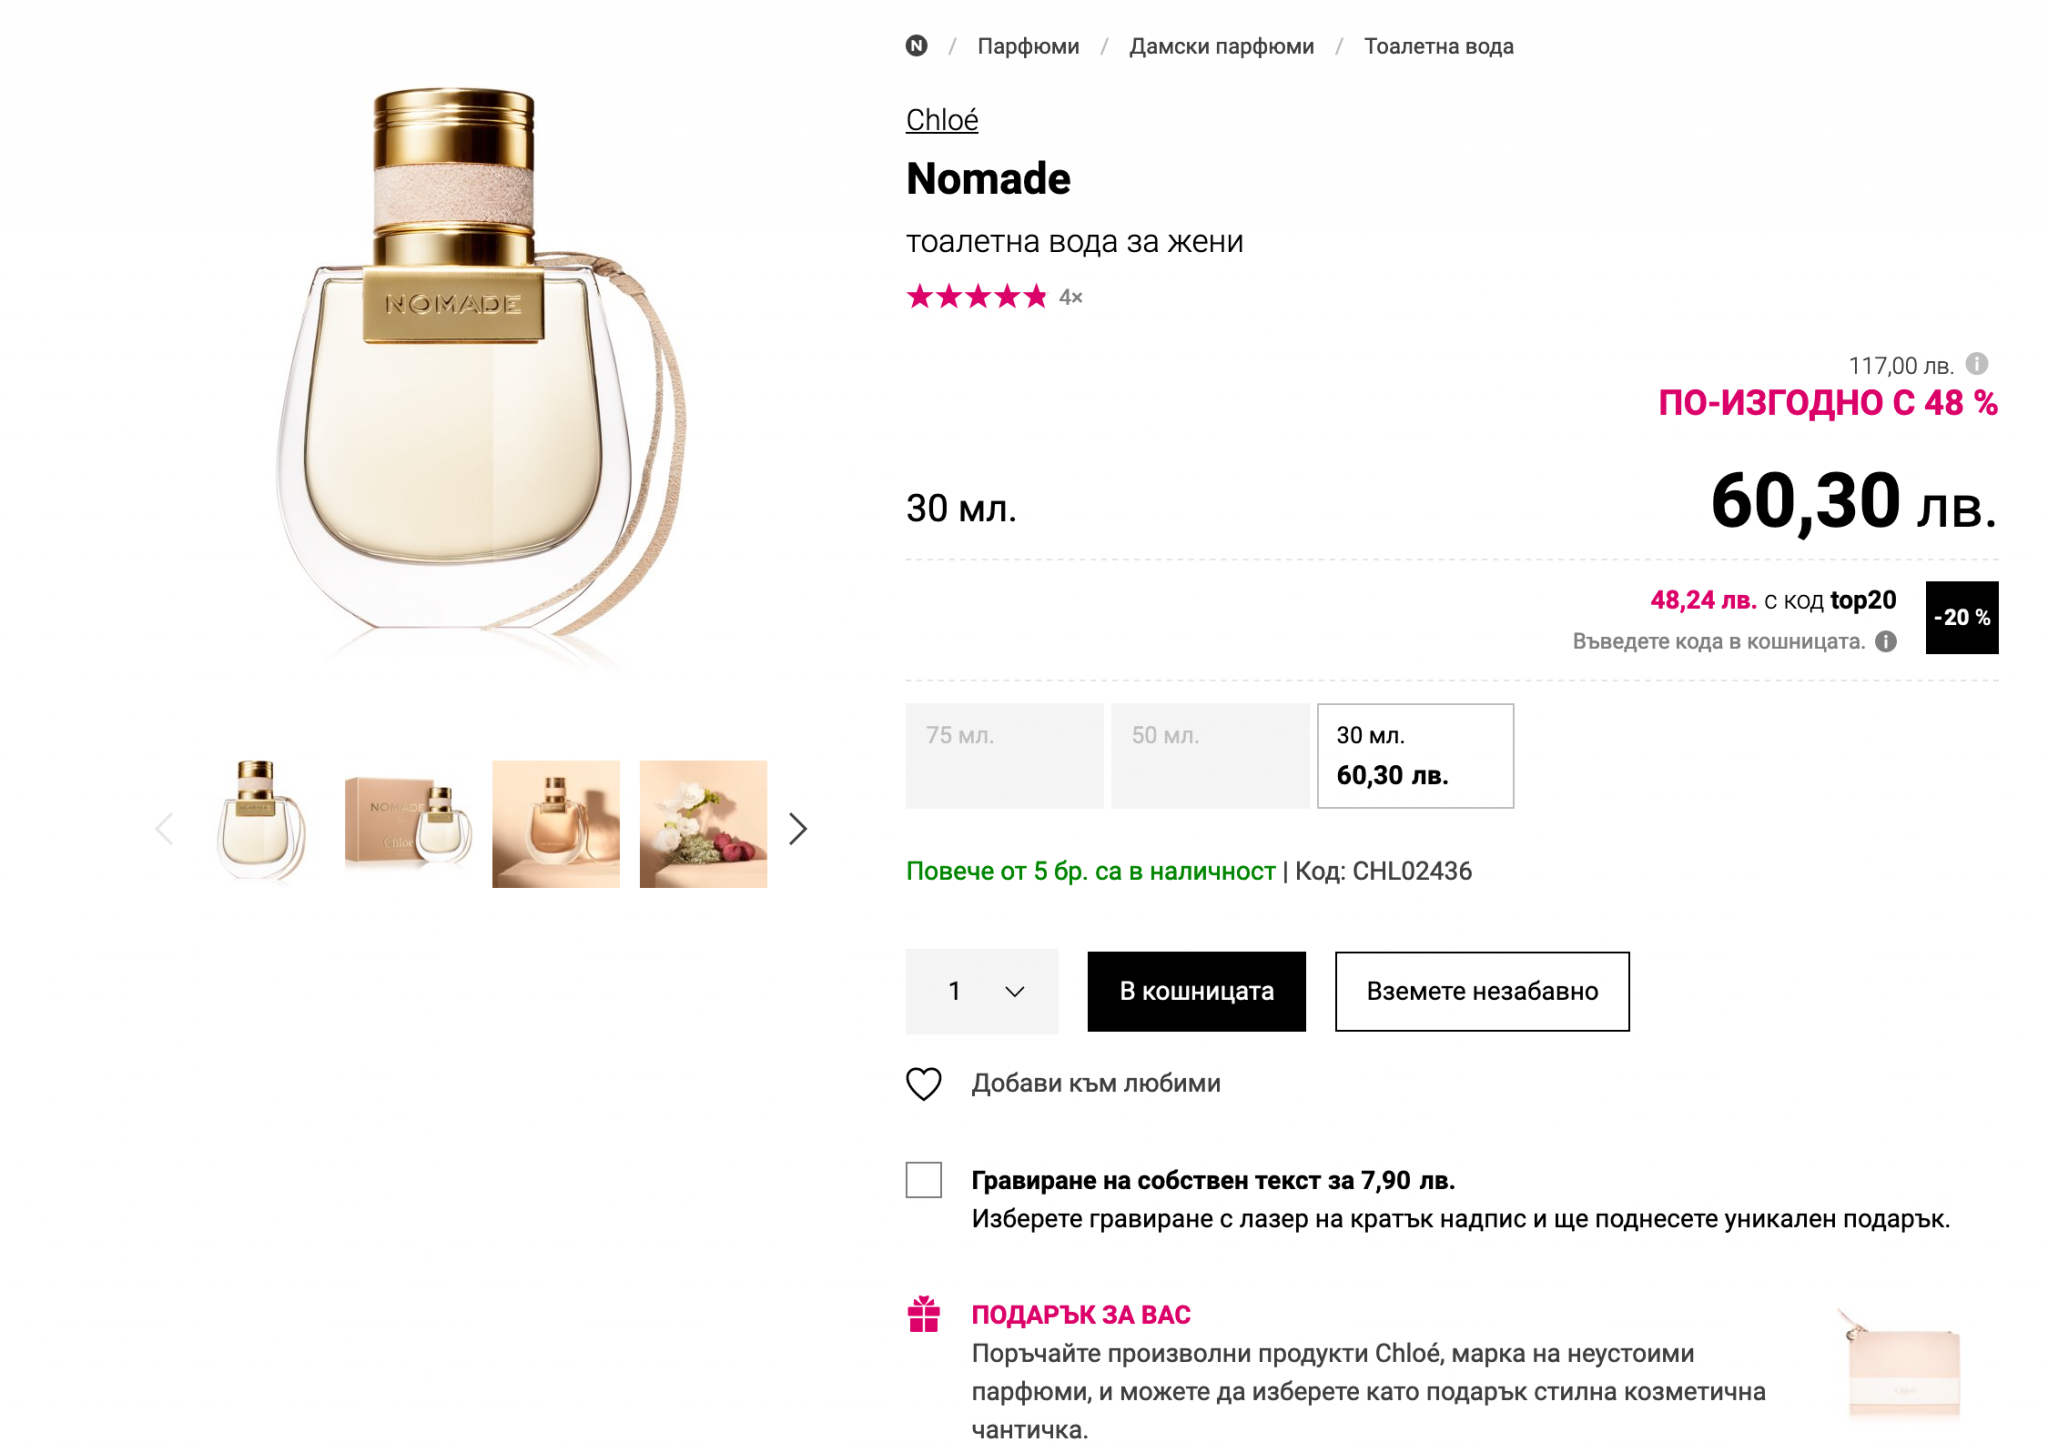
Task: Click the info icon beside 117,00 лв.
Action: (x=1976, y=364)
